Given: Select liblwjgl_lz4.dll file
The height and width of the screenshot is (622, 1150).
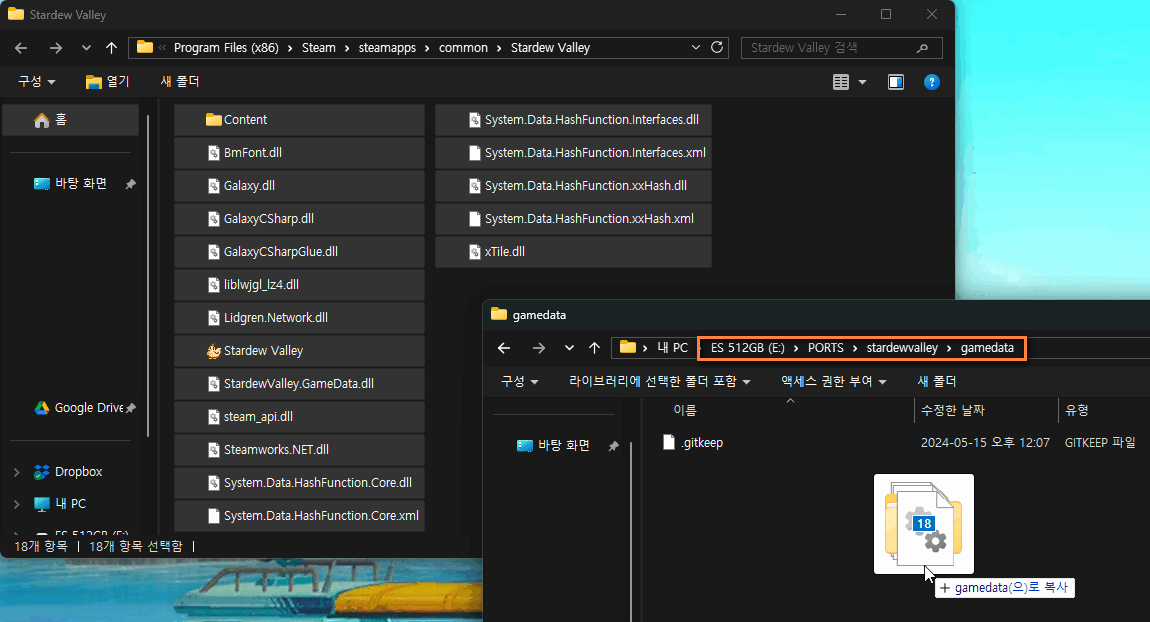Looking at the screenshot, I should click(299, 285).
